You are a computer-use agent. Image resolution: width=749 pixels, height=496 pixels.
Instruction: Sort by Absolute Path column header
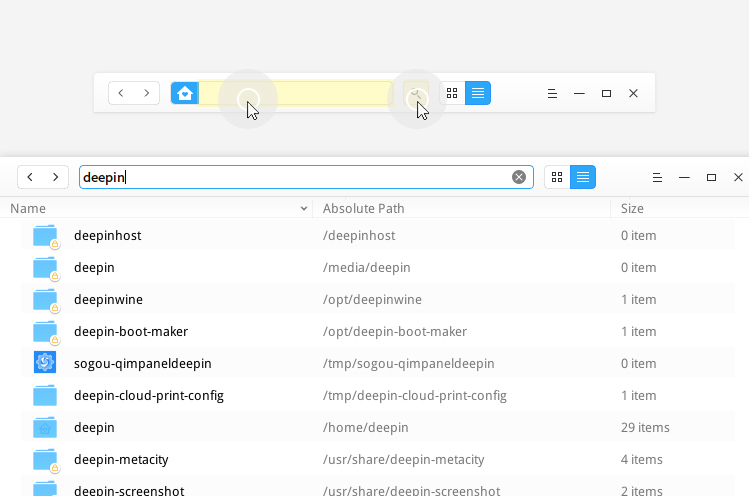pos(364,209)
